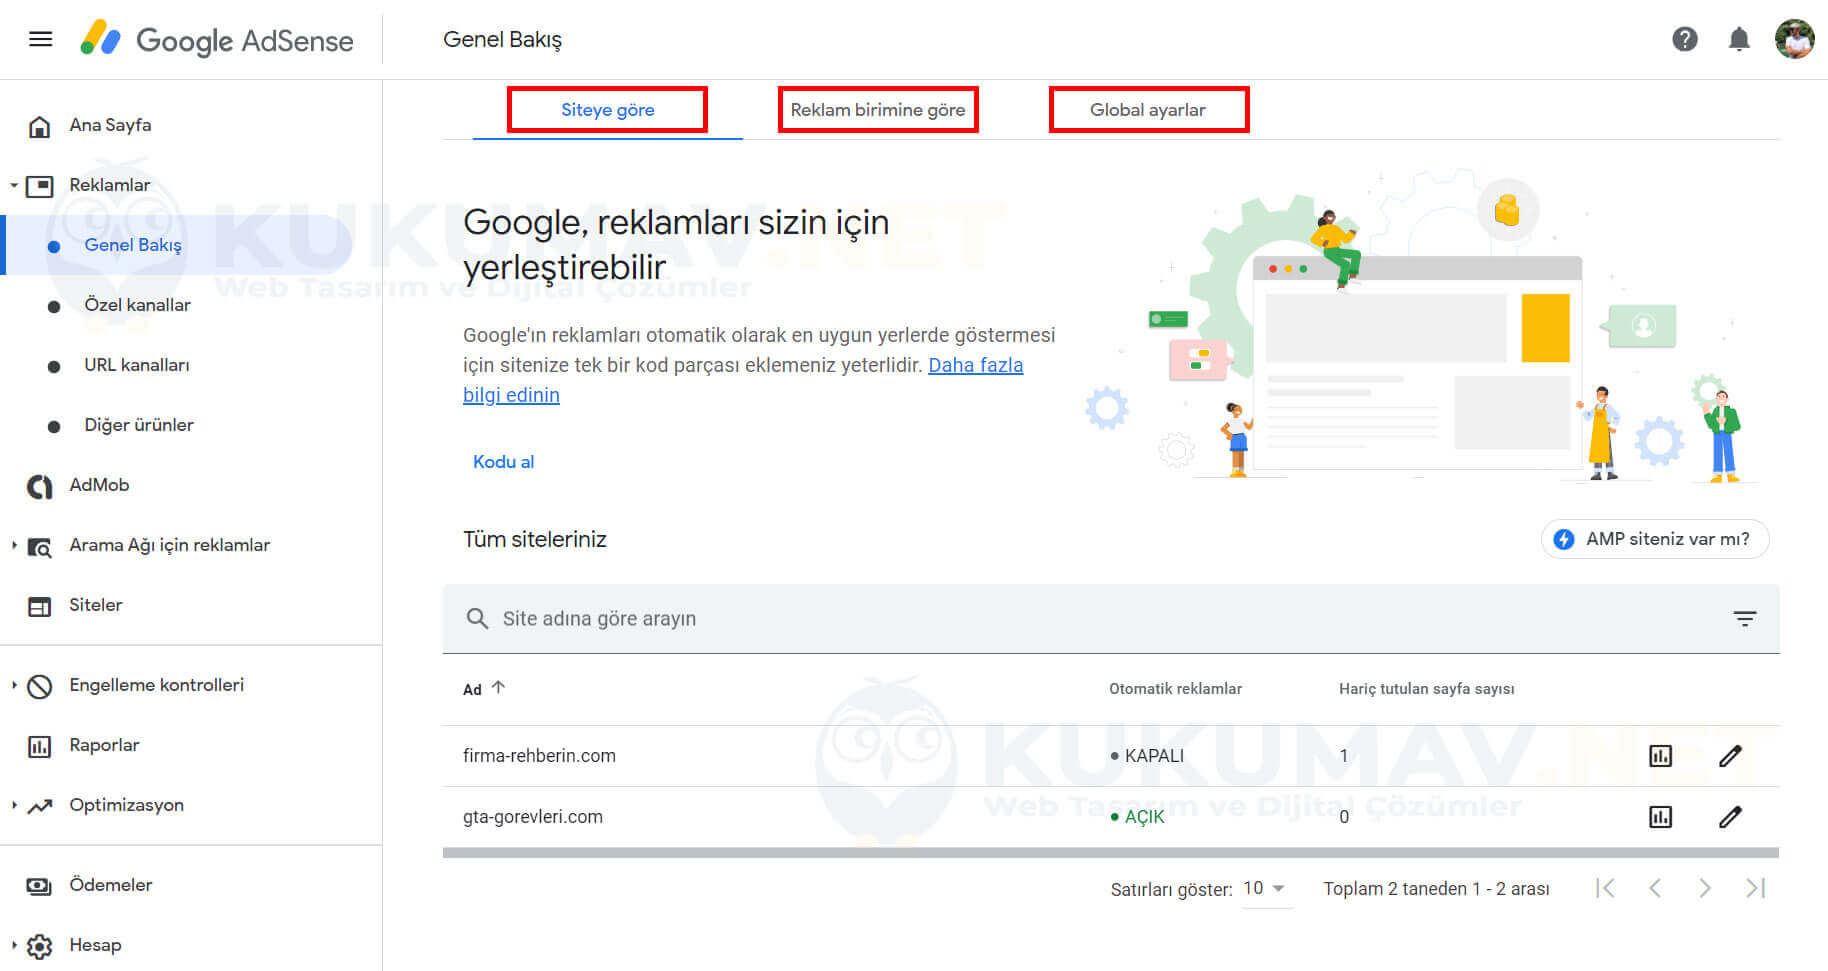Image resolution: width=1828 pixels, height=971 pixels.
Task: Open the filter icon in the search bar
Action: pyautogui.click(x=1745, y=619)
